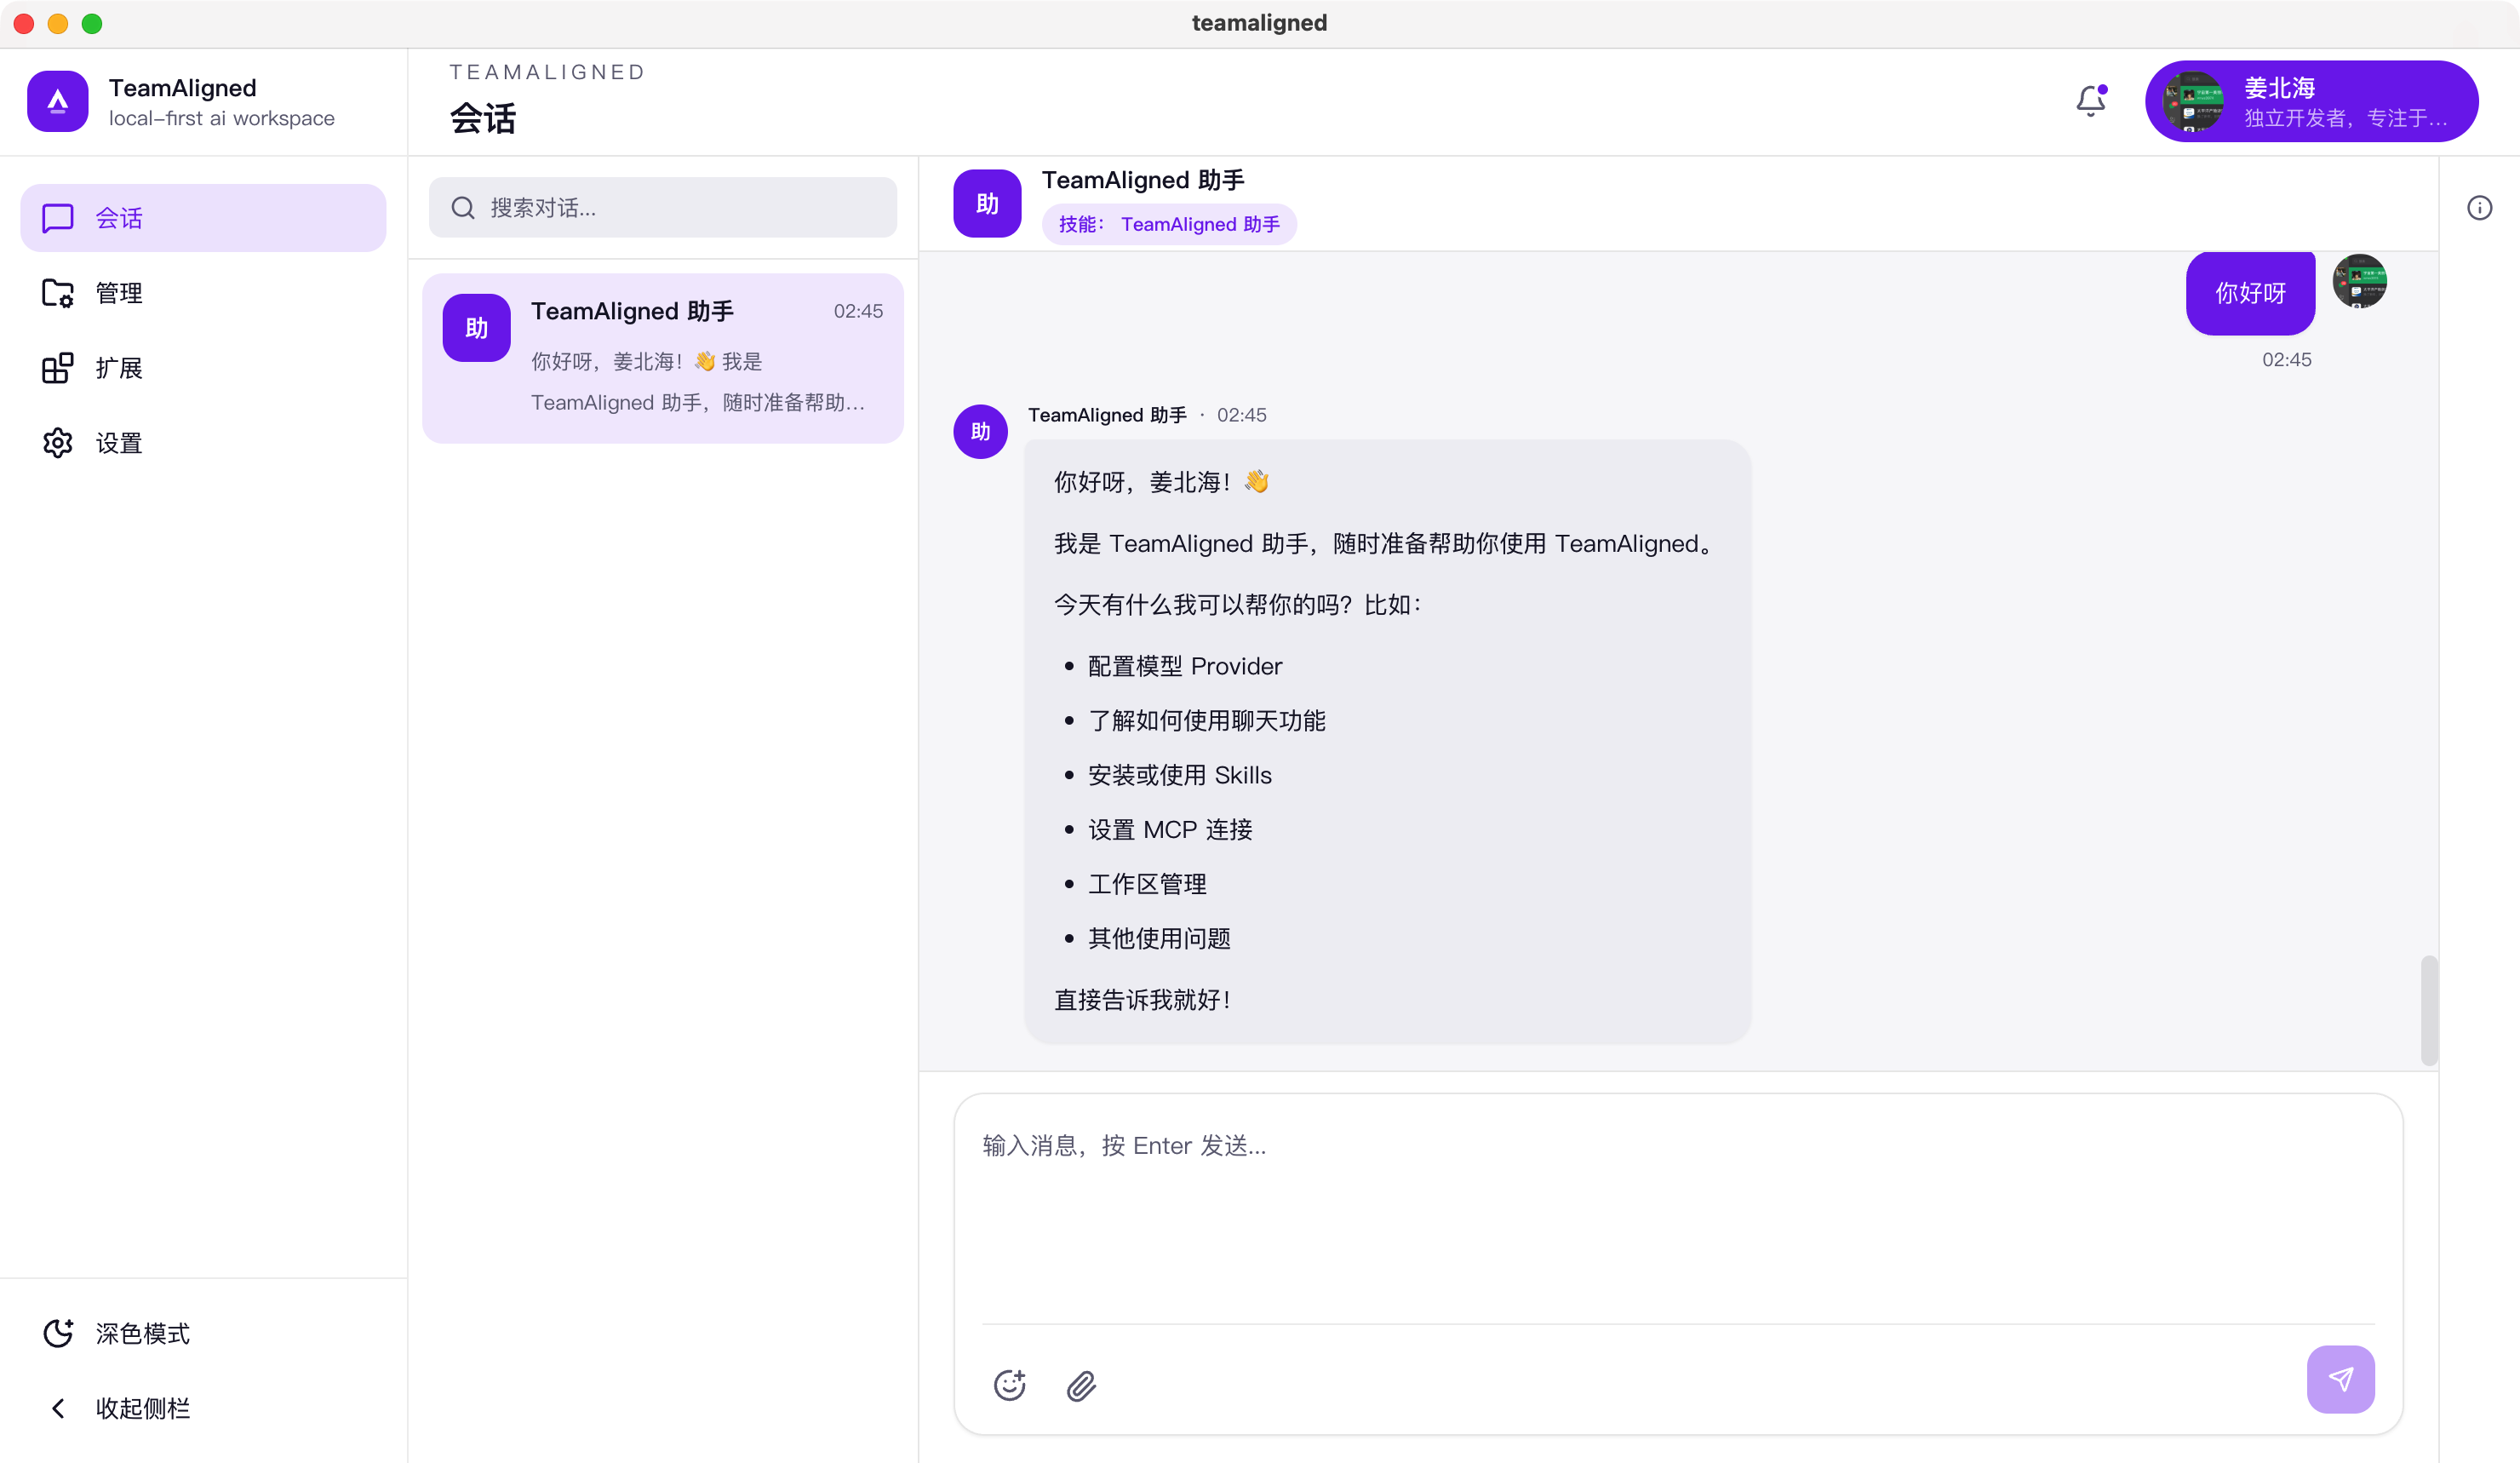Open the conversation info icon
This screenshot has height=1463, width=2520.
tap(2479, 208)
